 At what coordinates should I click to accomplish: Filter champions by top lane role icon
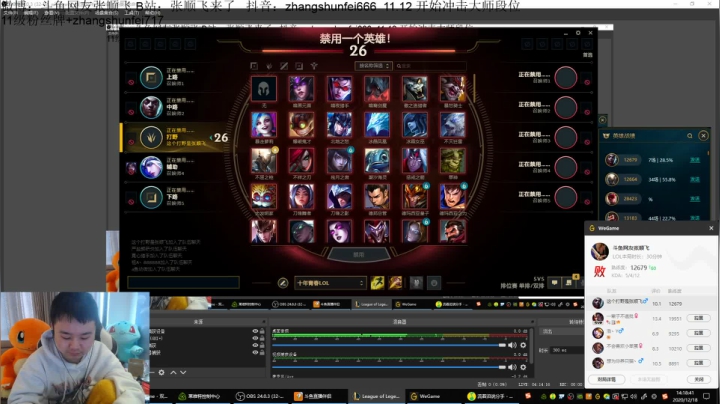coord(254,66)
